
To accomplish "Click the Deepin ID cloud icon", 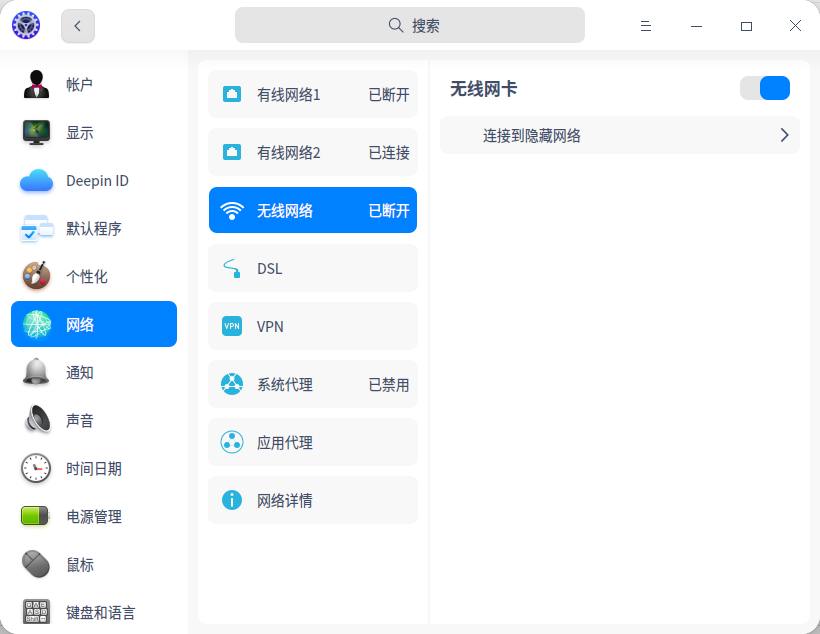I will 36,180.
